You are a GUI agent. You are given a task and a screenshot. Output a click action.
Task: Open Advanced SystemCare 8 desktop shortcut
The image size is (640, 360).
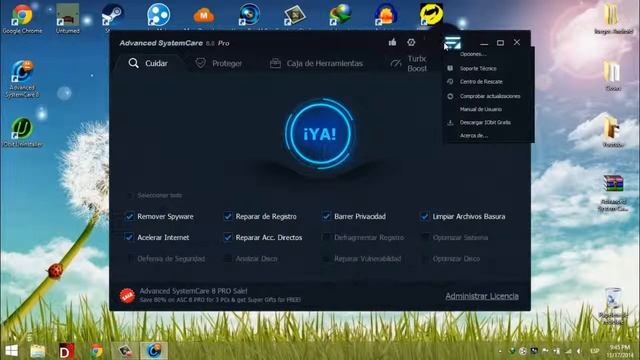tap(22, 79)
